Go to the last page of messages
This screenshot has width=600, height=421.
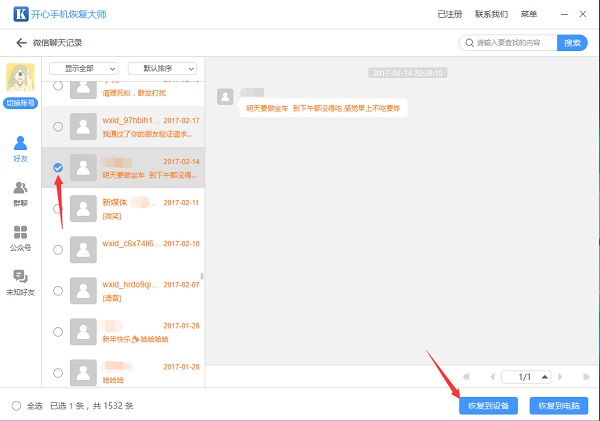coord(586,377)
